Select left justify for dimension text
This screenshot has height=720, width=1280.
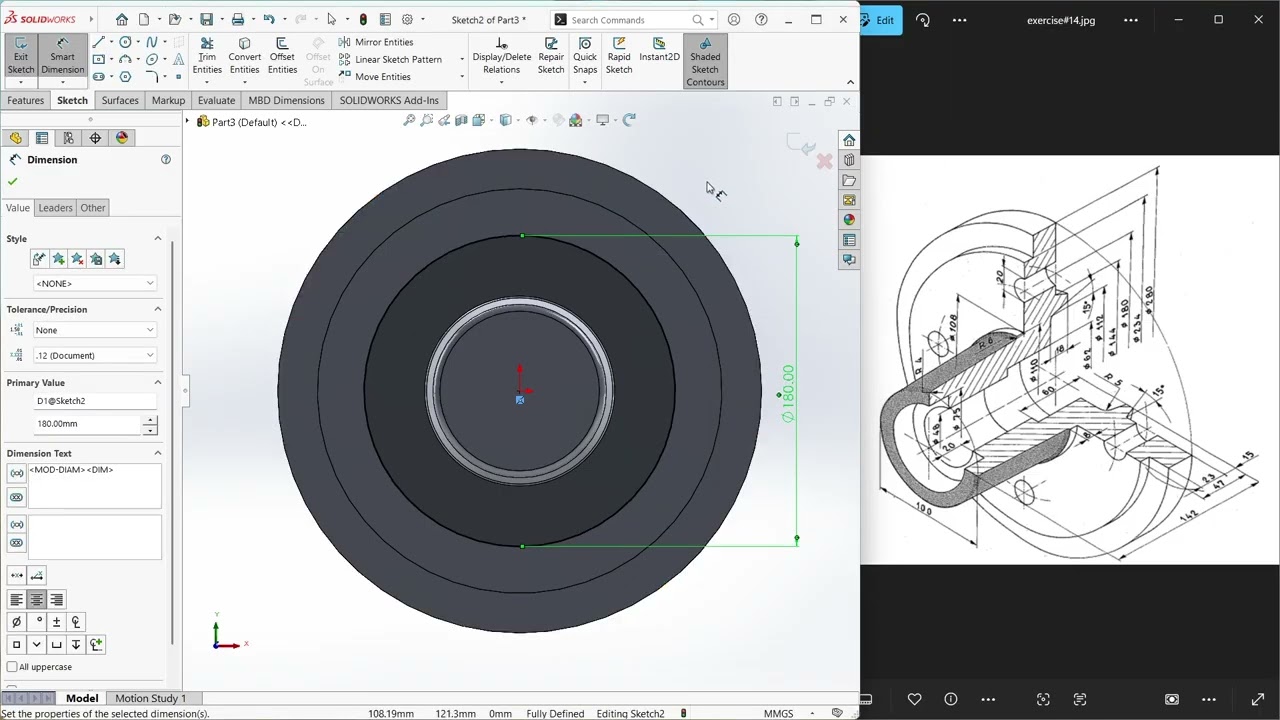(16, 599)
